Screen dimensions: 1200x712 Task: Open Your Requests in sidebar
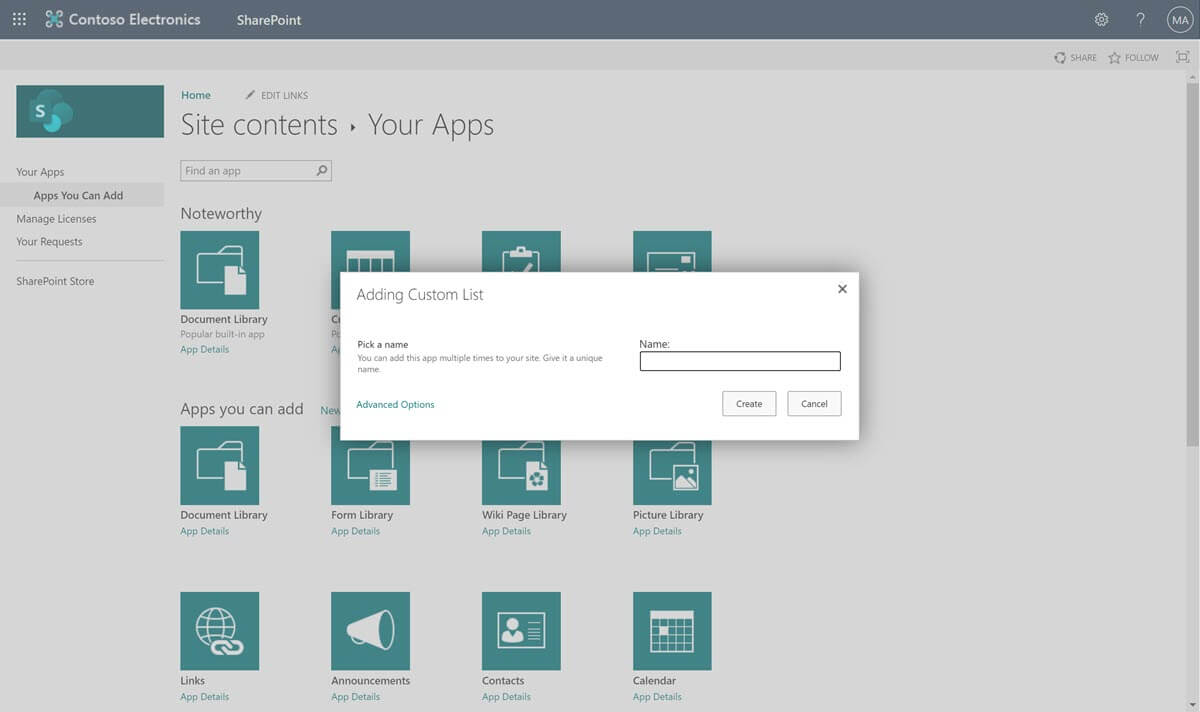coord(49,241)
